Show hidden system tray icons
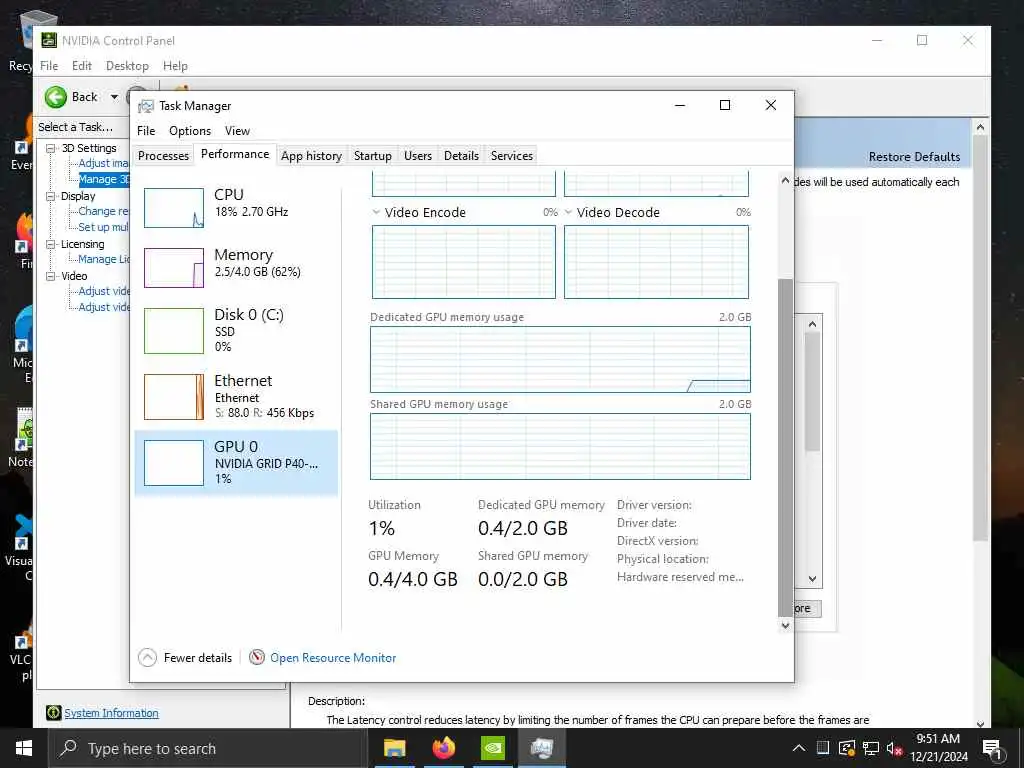 (799, 748)
